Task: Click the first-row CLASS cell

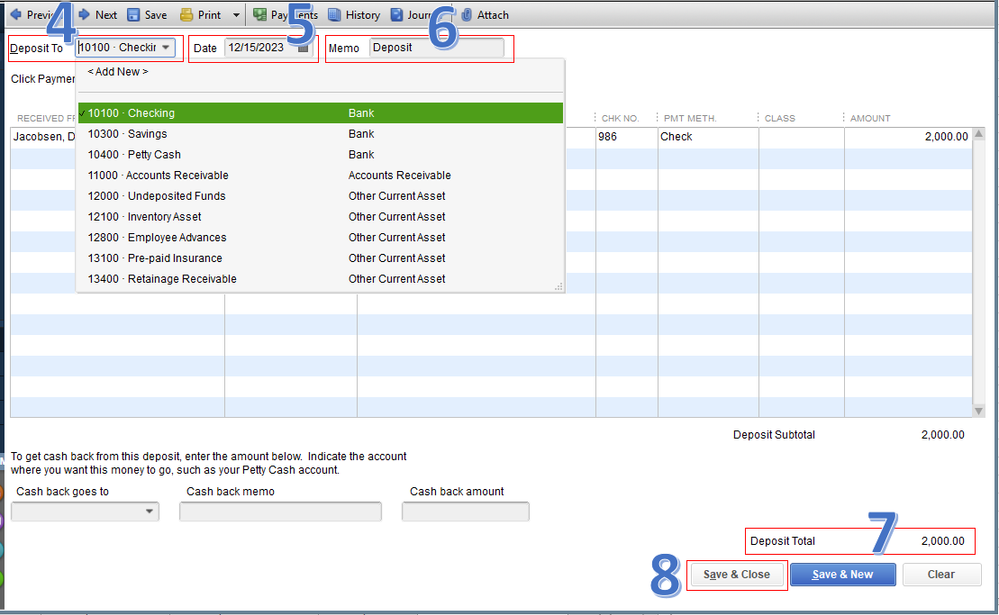Action: [x=801, y=136]
